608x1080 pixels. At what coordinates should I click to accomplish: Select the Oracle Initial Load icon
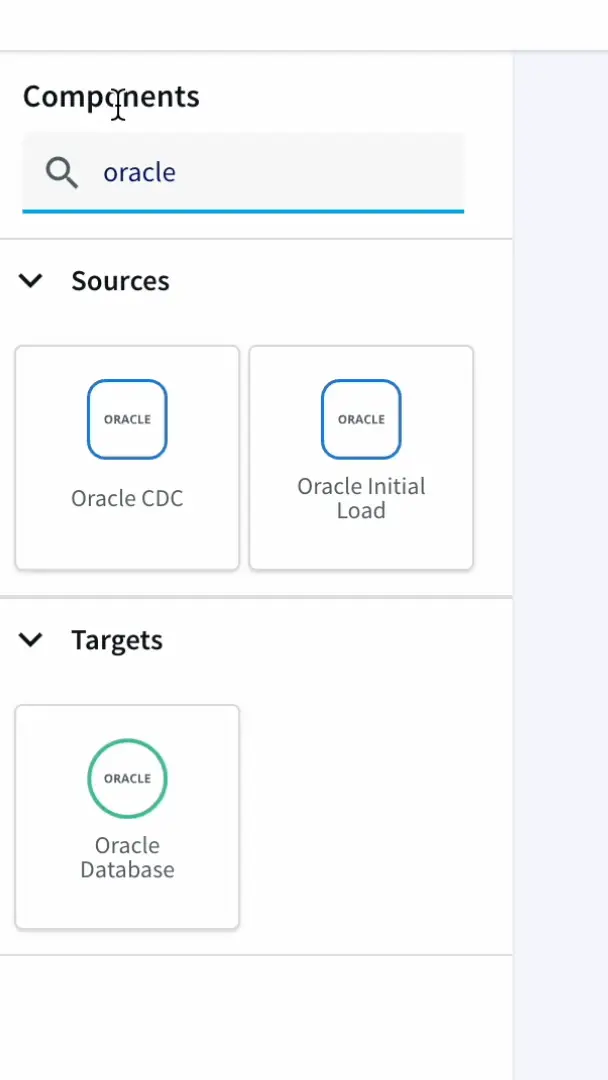point(361,419)
